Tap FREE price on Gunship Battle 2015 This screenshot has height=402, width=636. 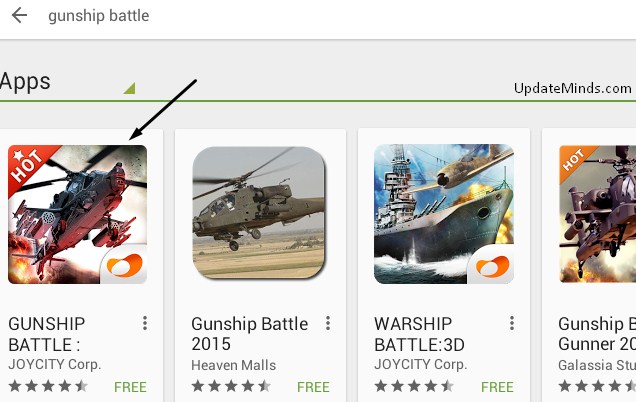(313, 387)
